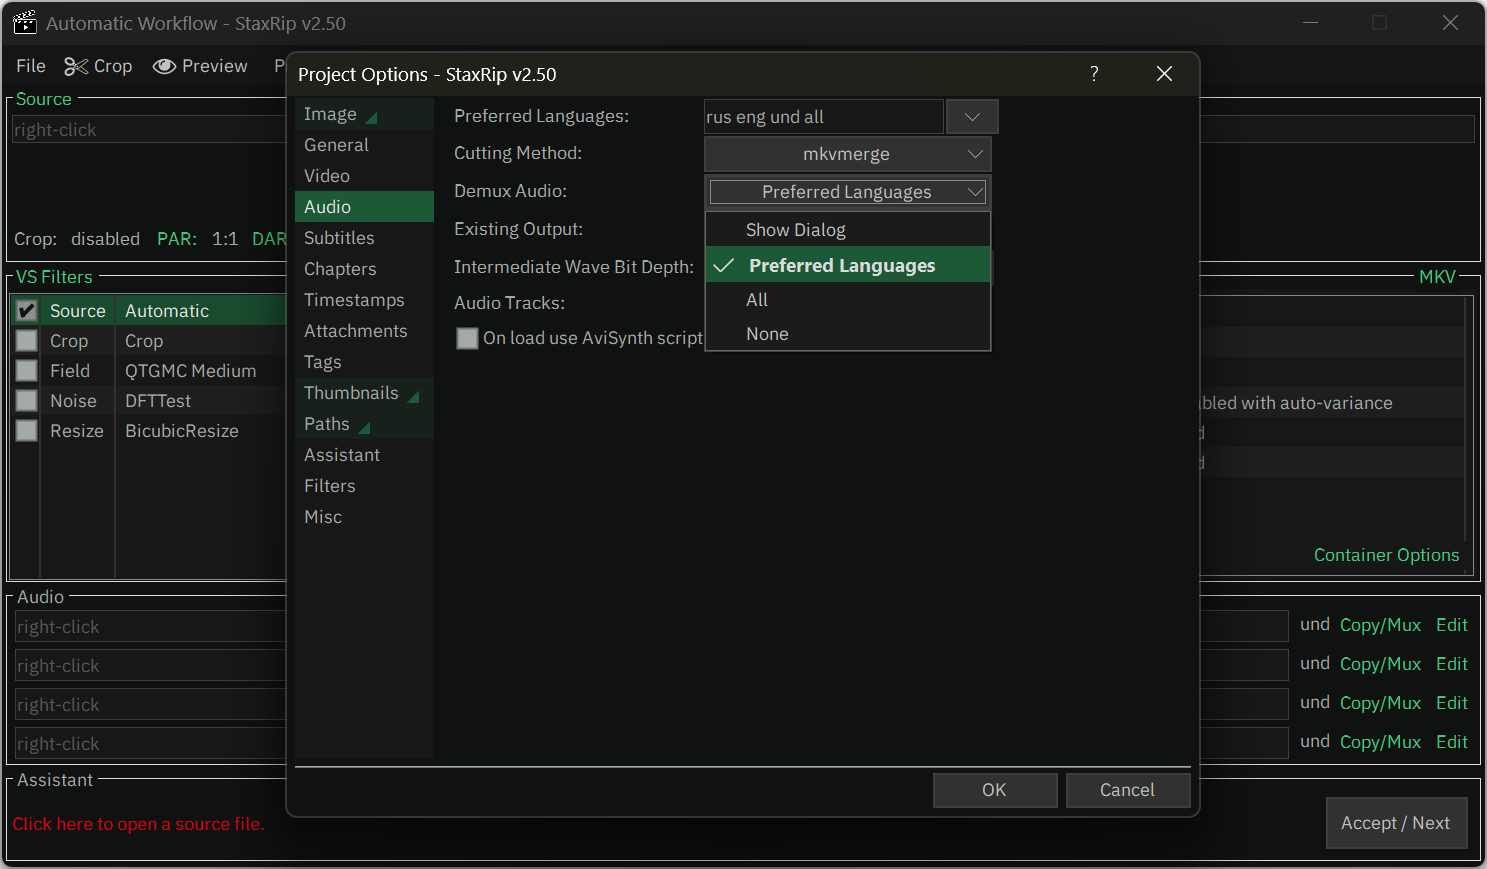Click OK in Project Options
Screen dimensions: 1487x869
coord(995,790)
